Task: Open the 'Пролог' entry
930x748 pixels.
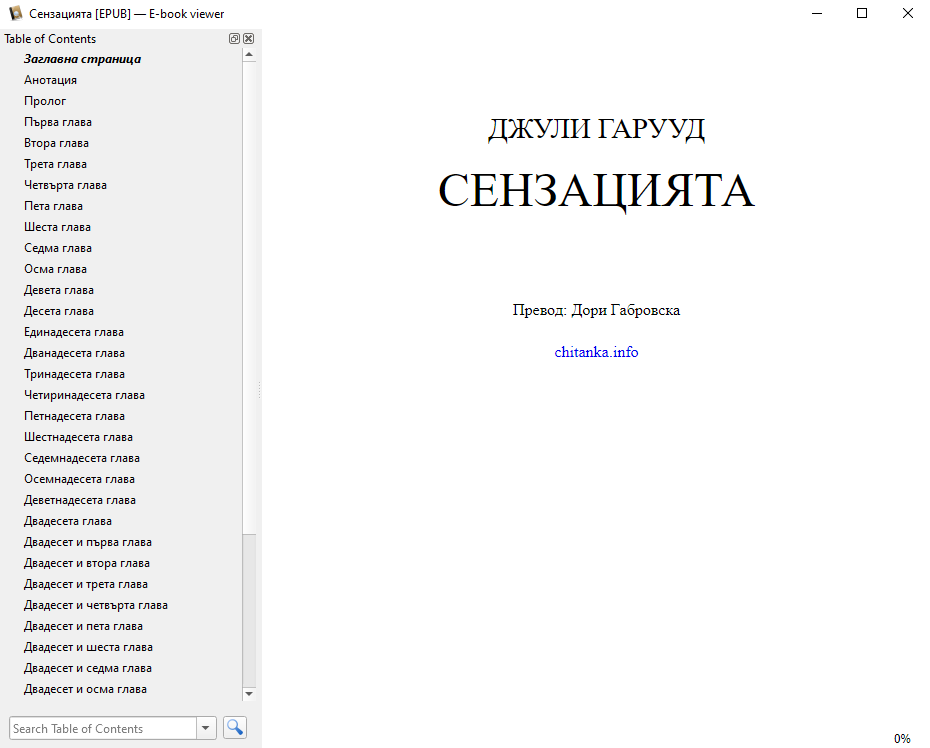Action: click(x=45, y=101)
